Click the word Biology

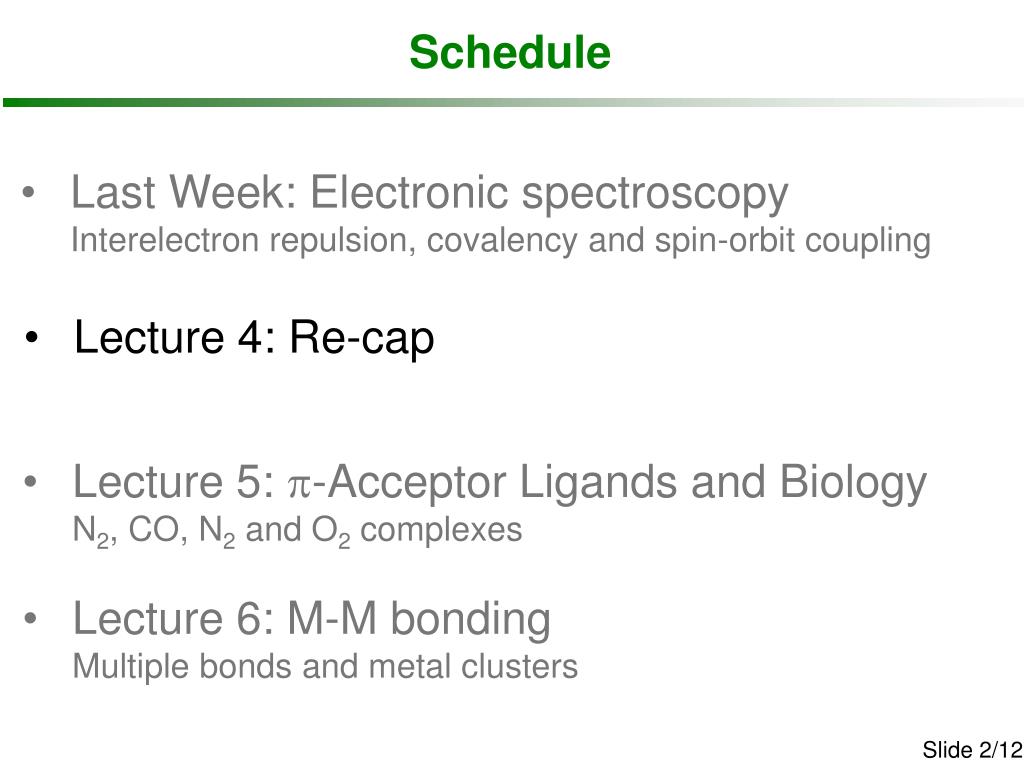(854, 484)
